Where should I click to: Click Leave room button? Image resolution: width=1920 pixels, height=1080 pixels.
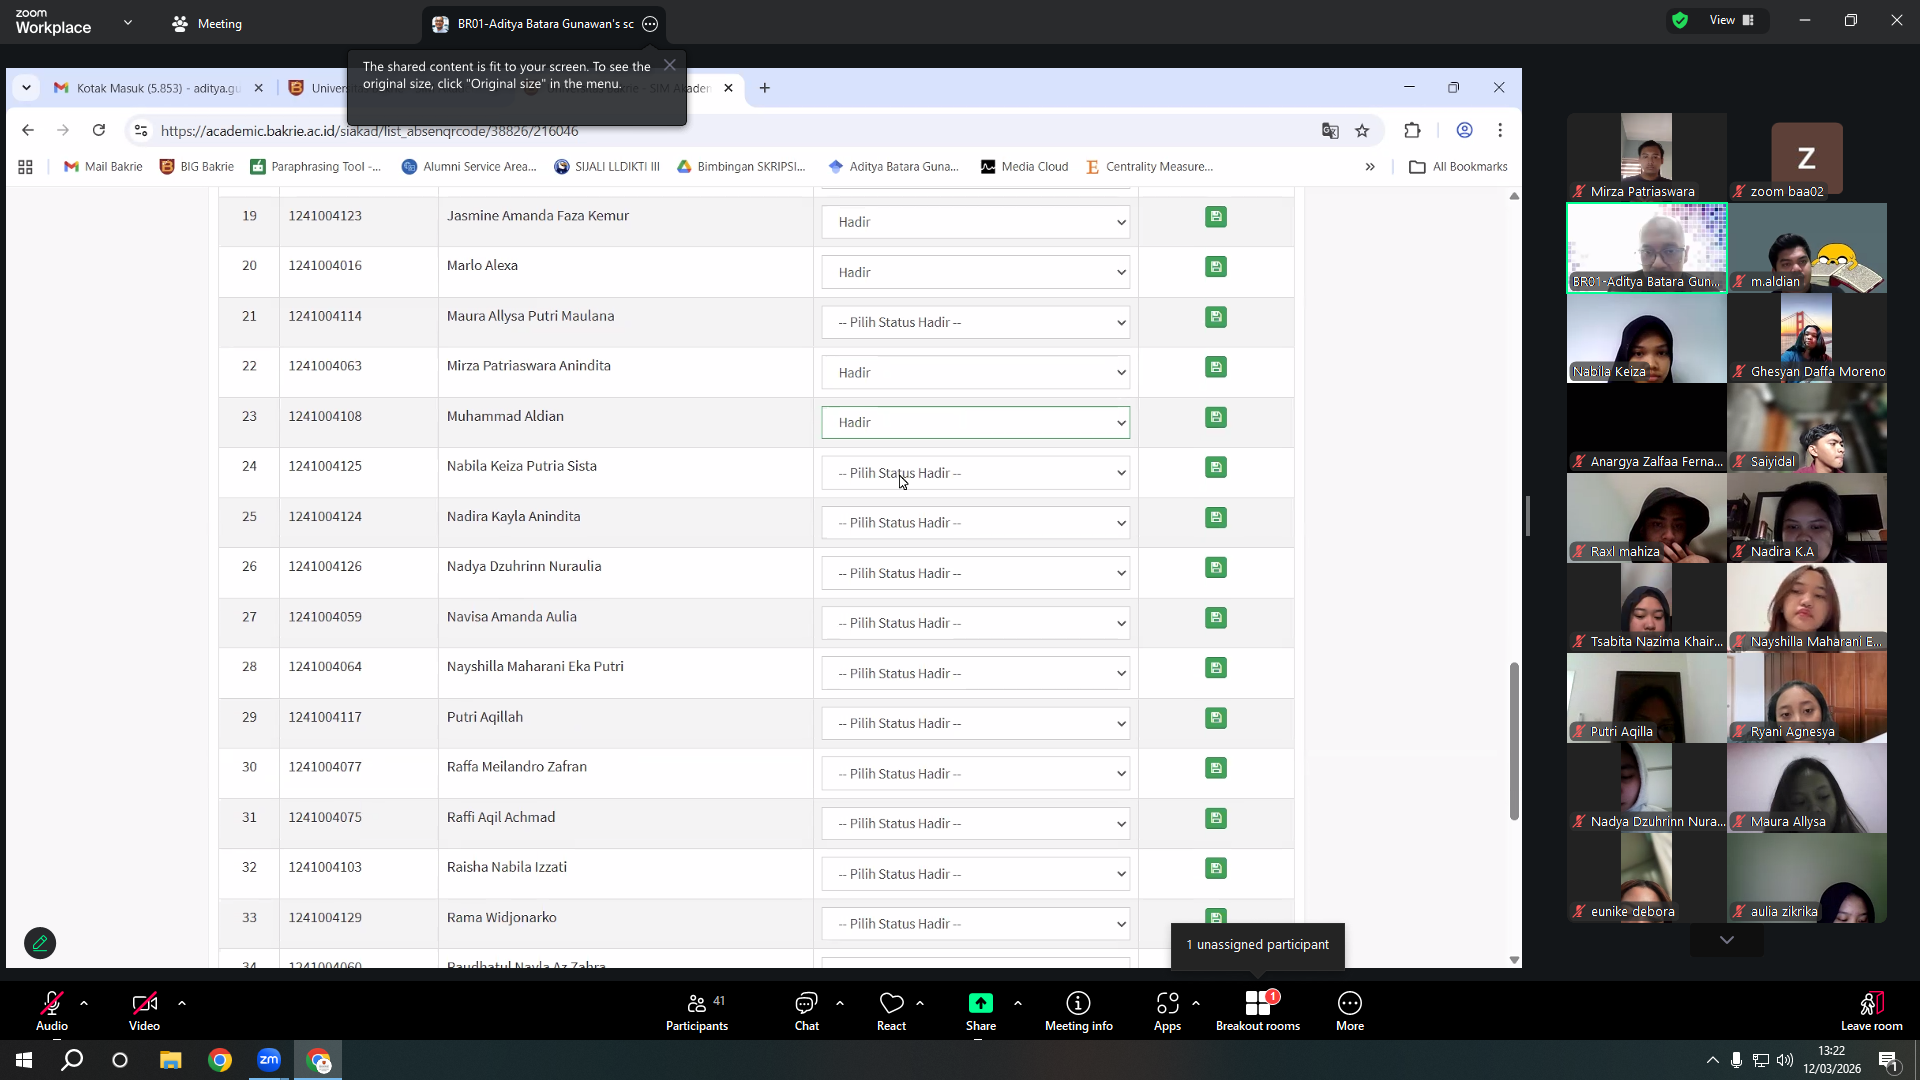click(x=1872, y=1012)
